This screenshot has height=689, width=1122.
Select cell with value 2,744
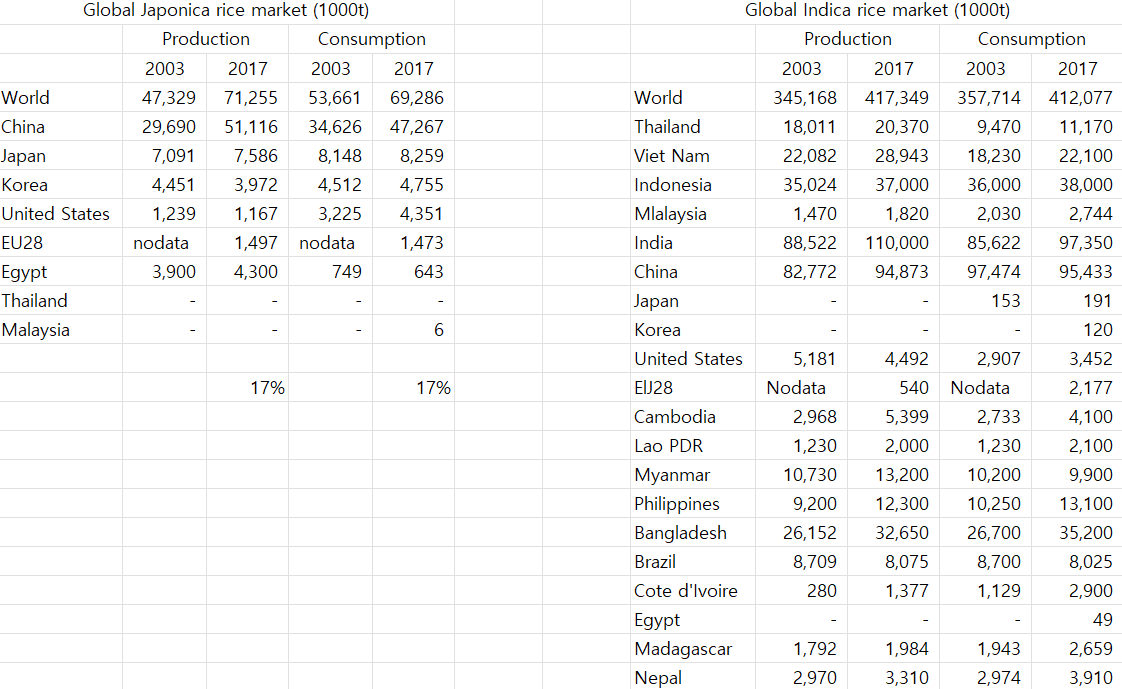coord(1091,214)
